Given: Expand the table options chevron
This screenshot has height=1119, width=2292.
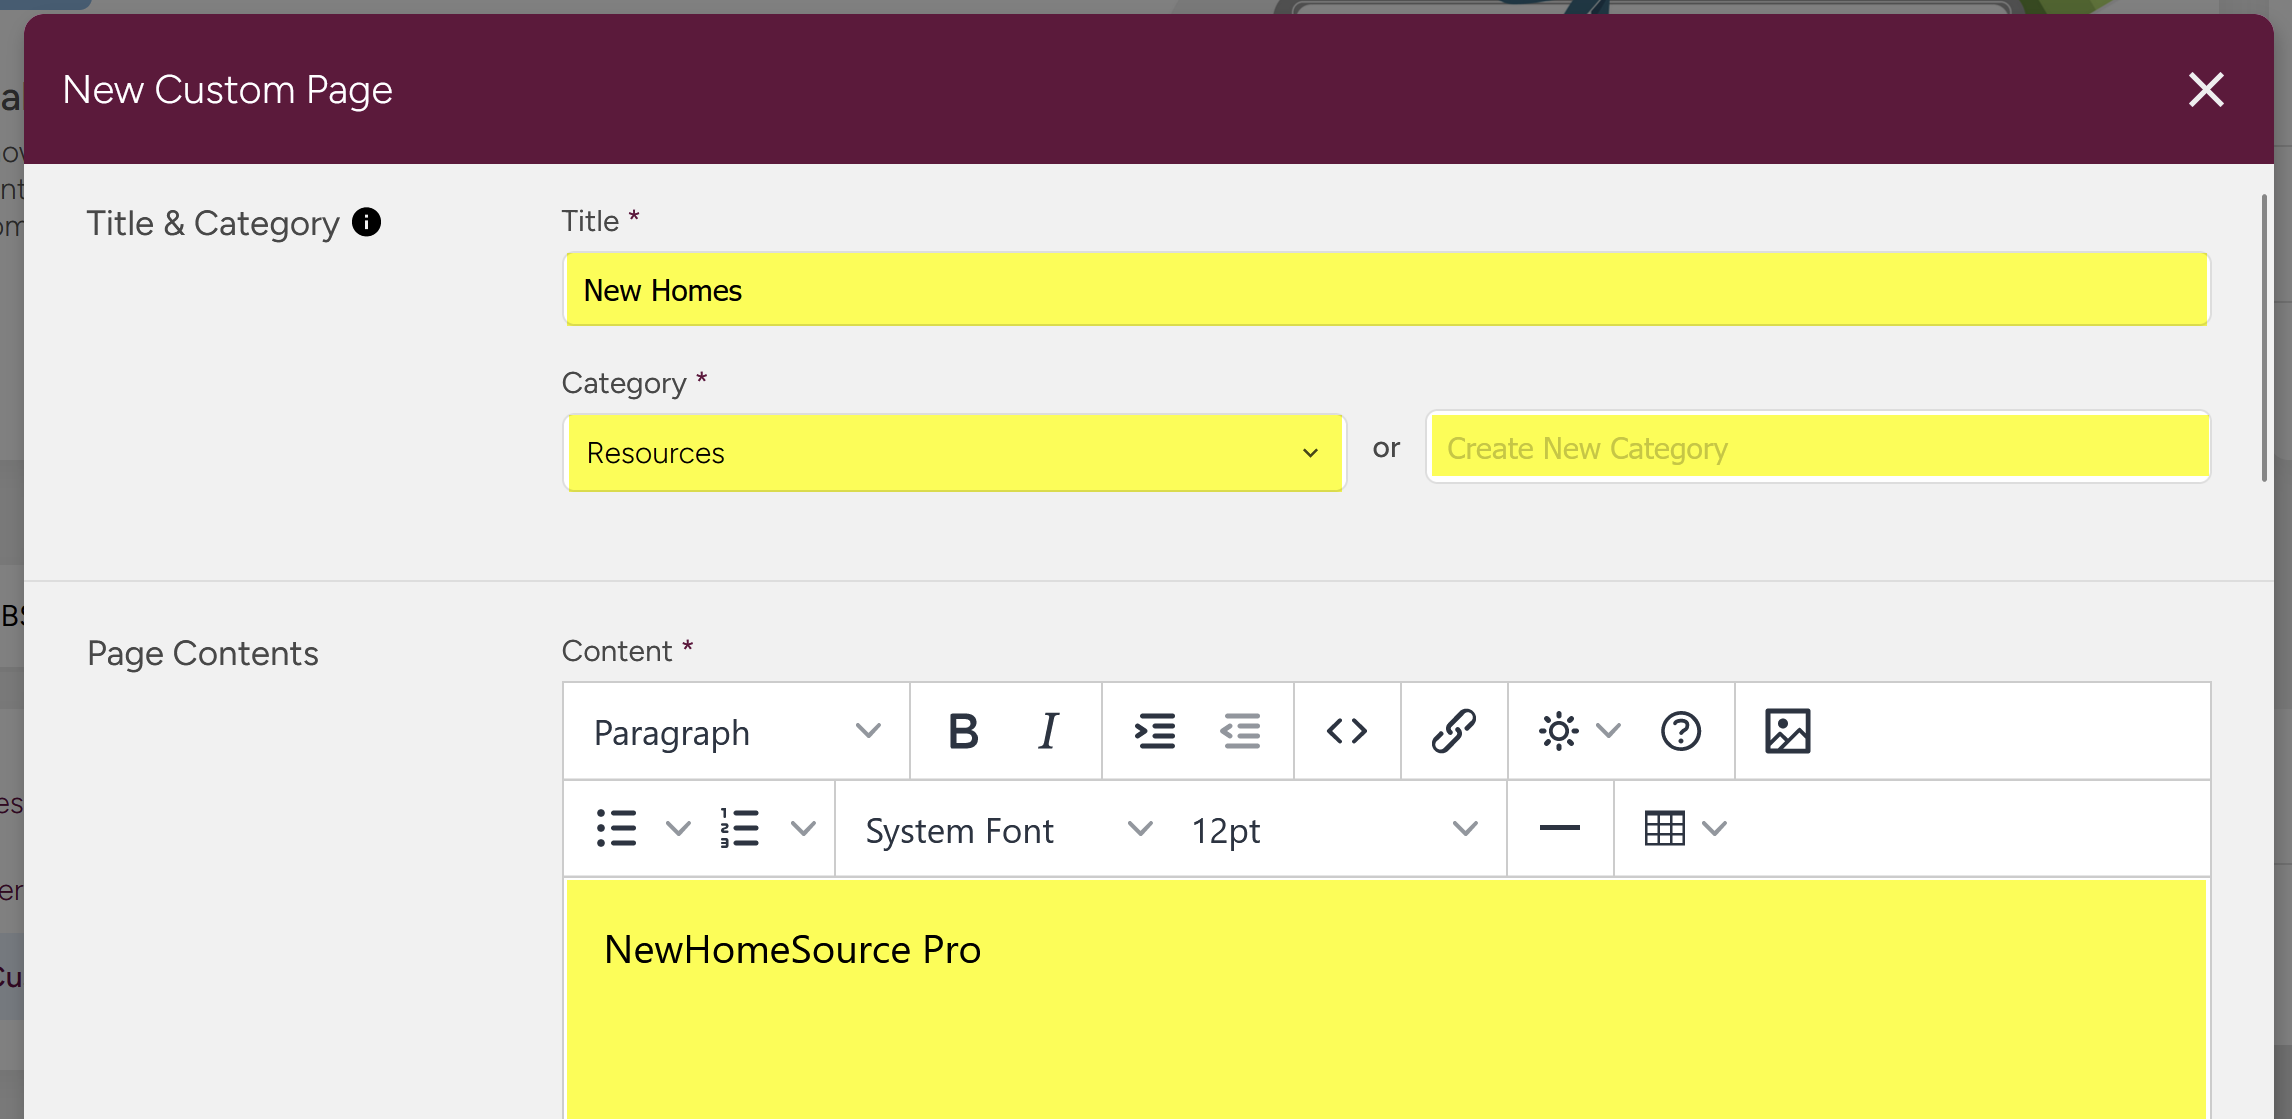Looking at the screenshot, I should [1715, 829].
